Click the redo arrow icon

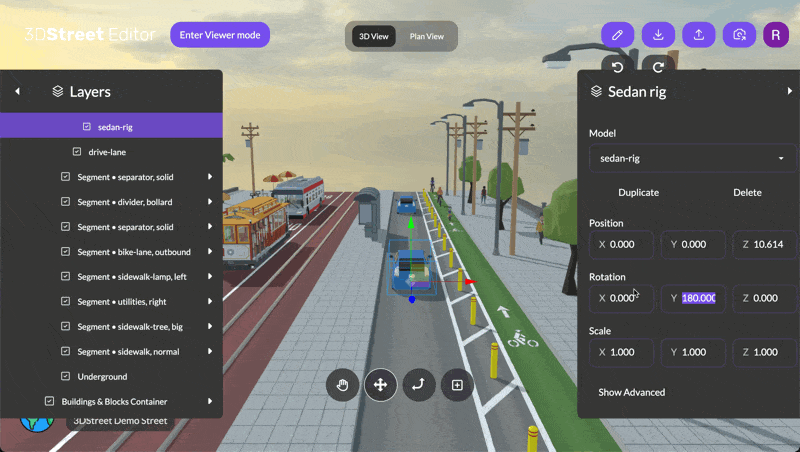click(658, 67)
